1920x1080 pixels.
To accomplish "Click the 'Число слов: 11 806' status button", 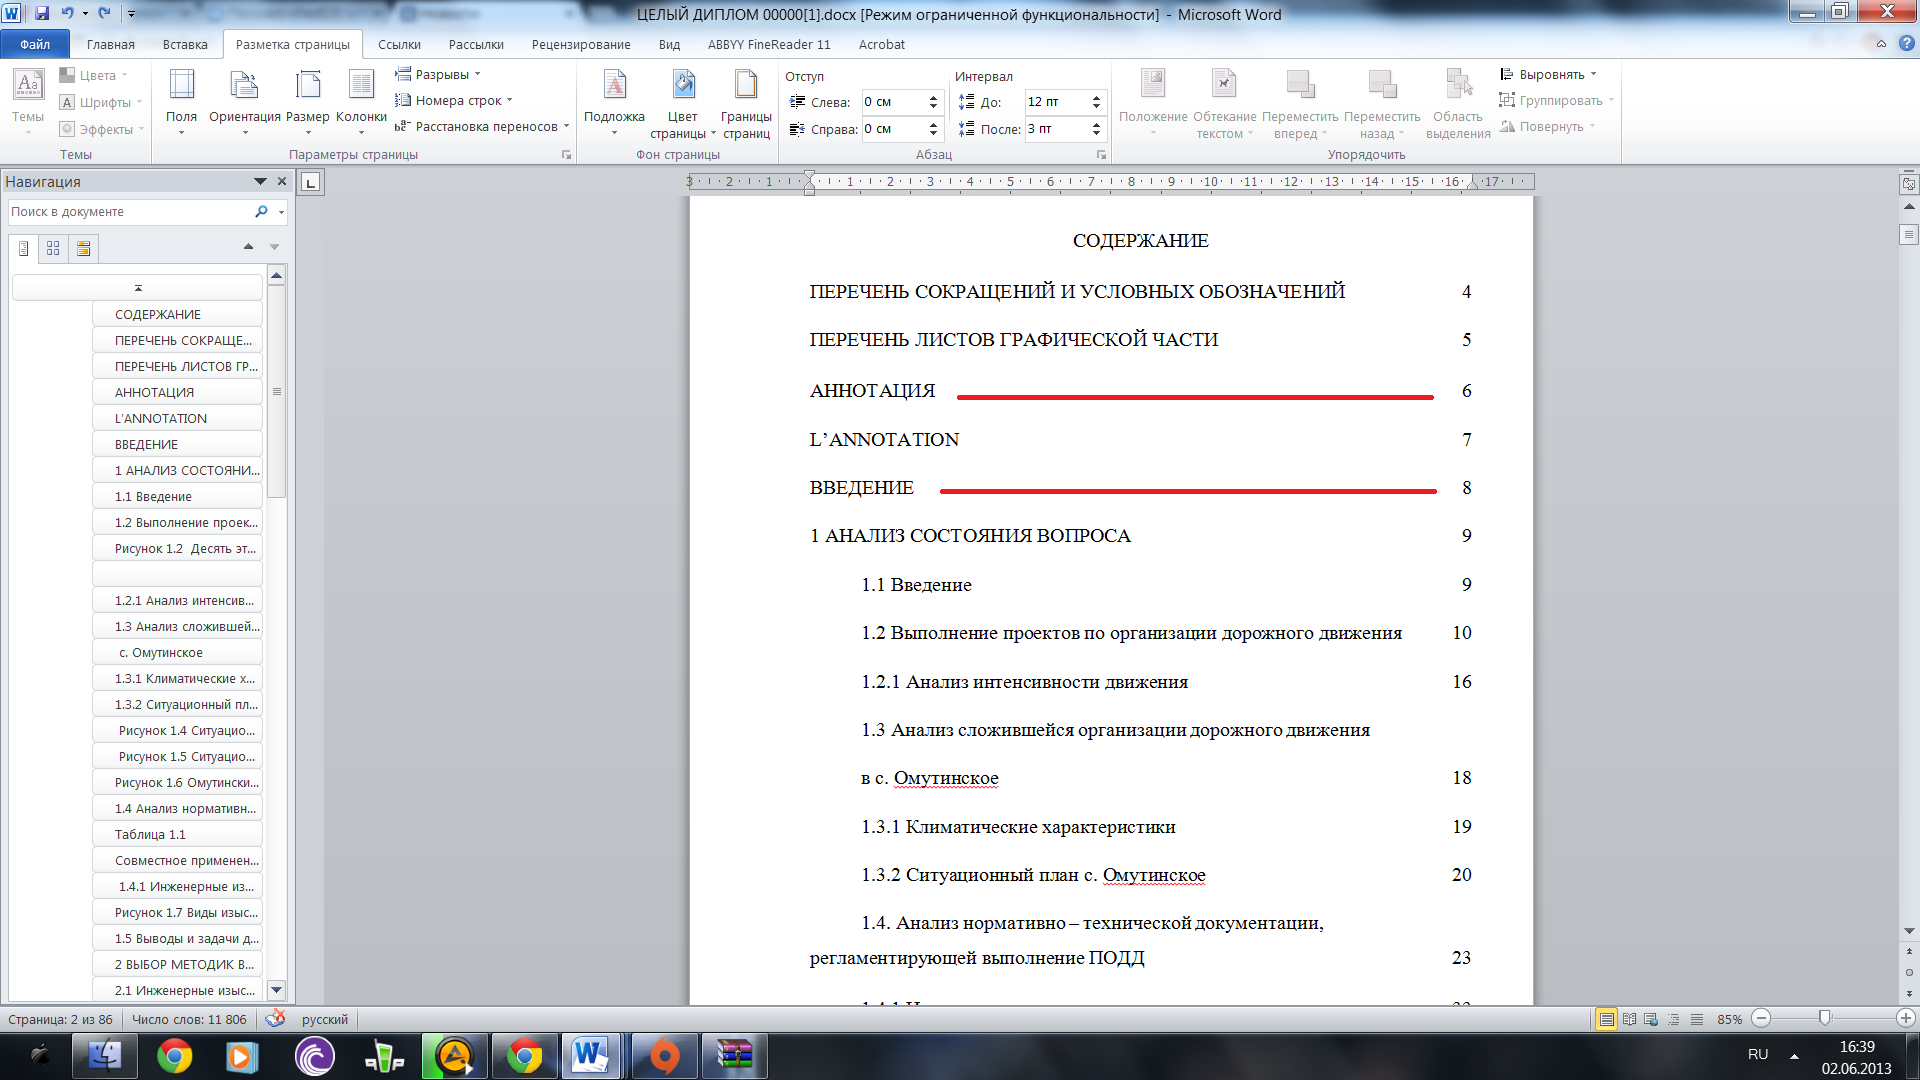I will [x=189, y=1019].
